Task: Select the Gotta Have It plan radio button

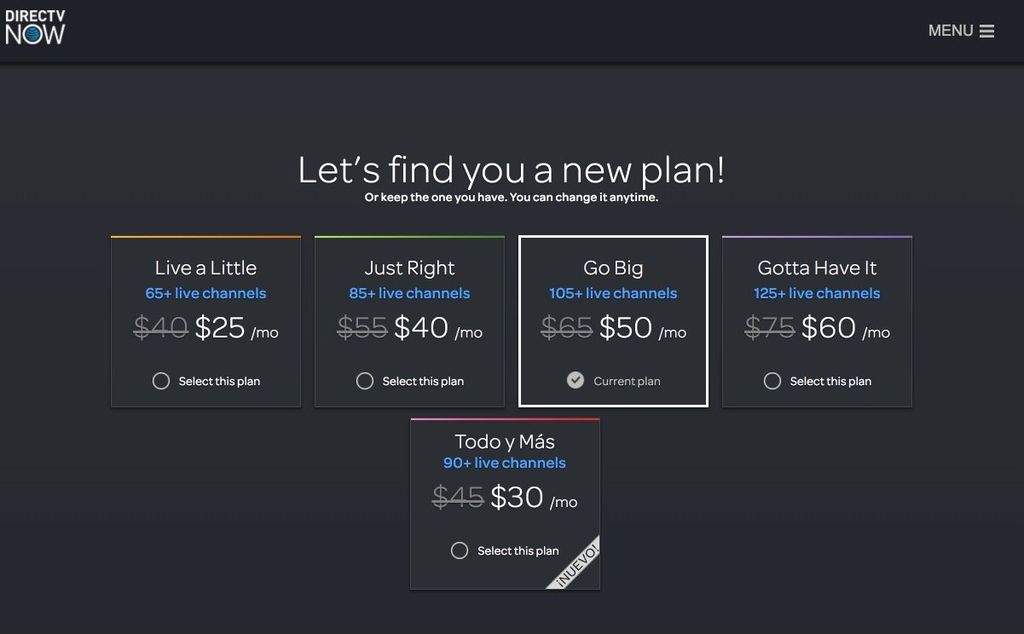Action: (x=771, y=381)
